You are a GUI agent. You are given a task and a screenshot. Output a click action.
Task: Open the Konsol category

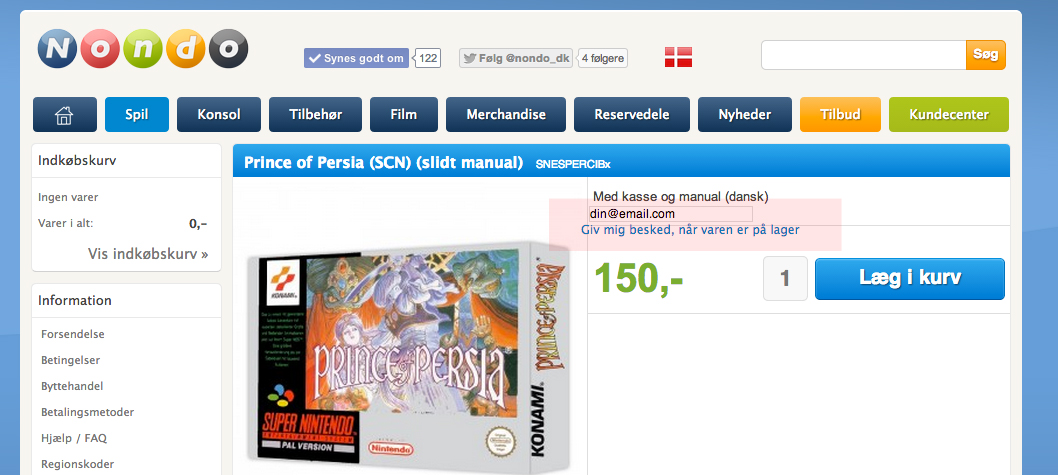pos(219,115)
